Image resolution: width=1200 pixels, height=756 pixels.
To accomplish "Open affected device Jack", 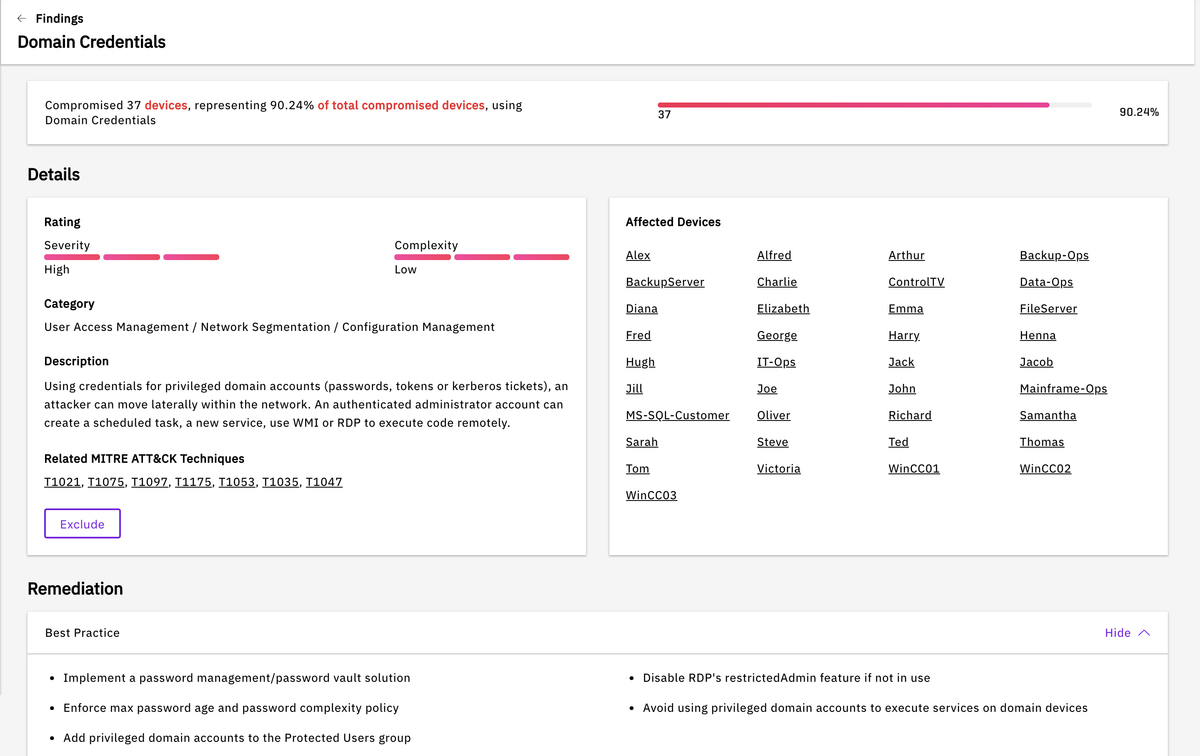I will coord(901,362).
